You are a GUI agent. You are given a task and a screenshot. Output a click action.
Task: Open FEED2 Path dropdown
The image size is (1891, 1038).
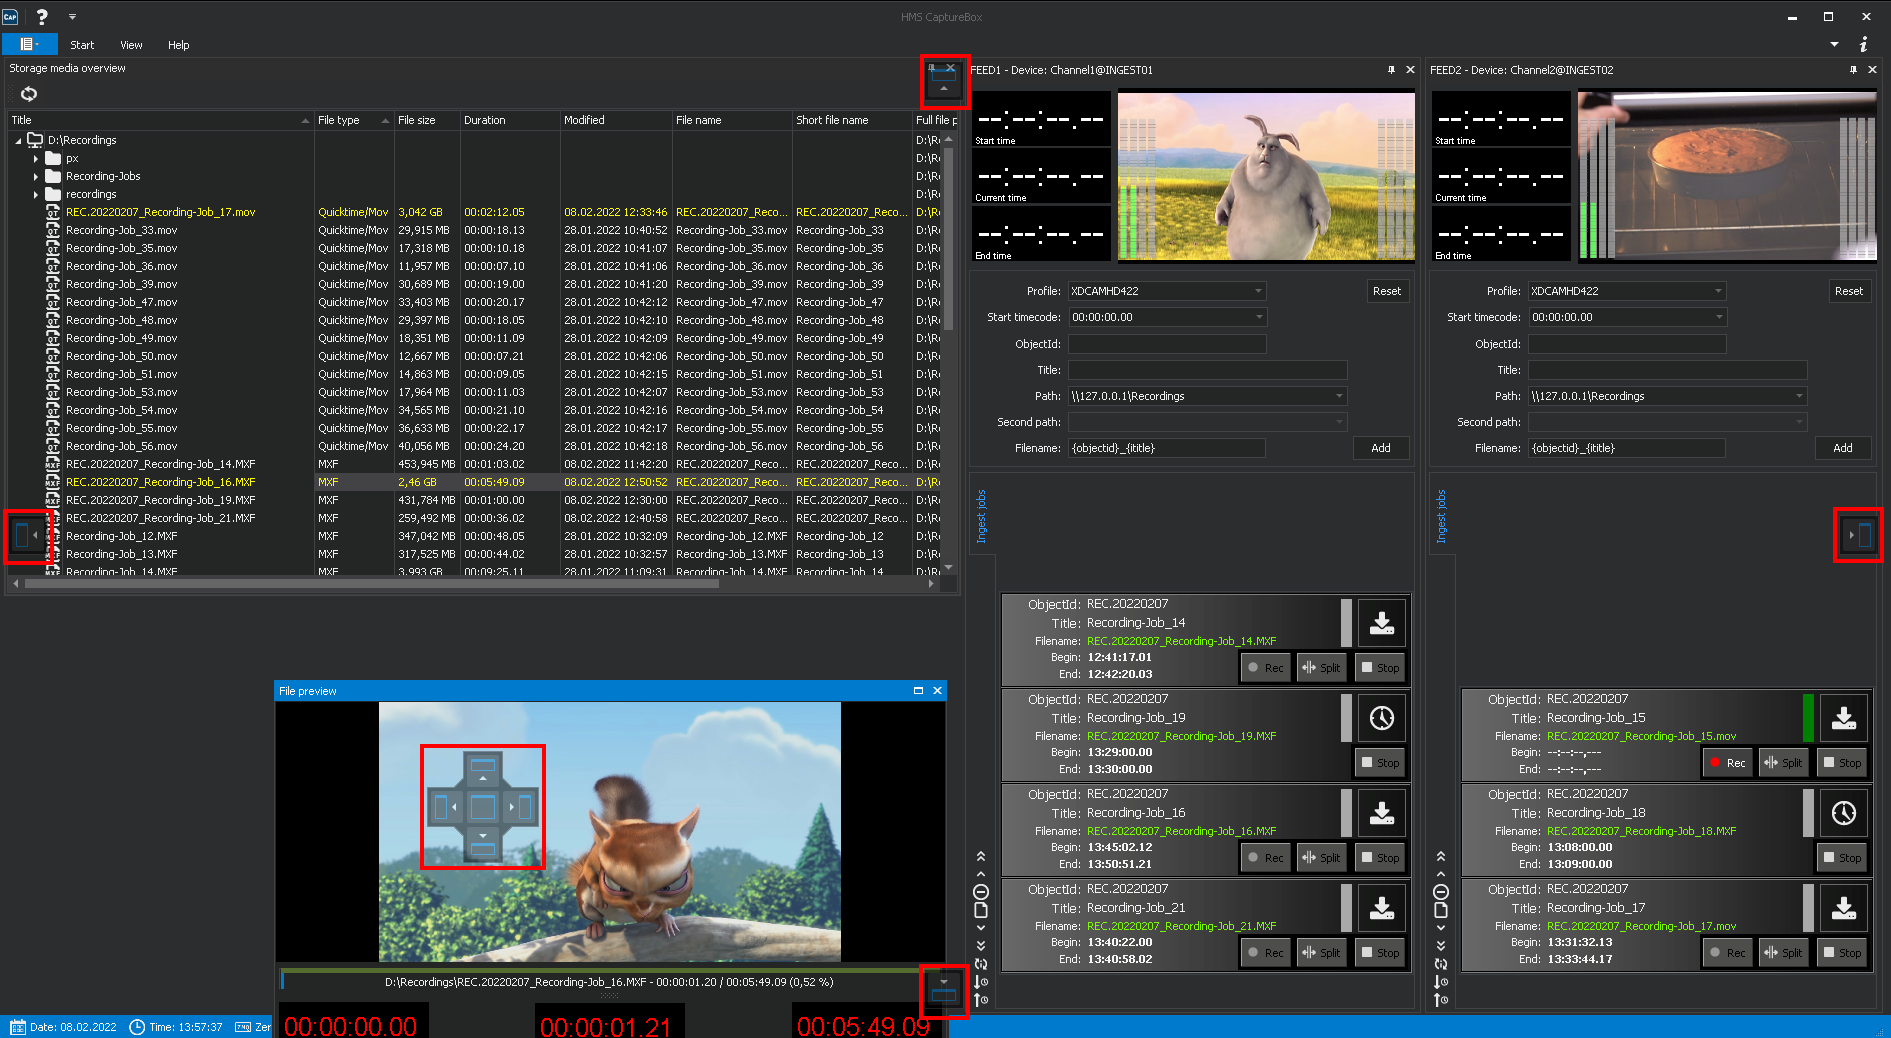[x=1799, y=396]
